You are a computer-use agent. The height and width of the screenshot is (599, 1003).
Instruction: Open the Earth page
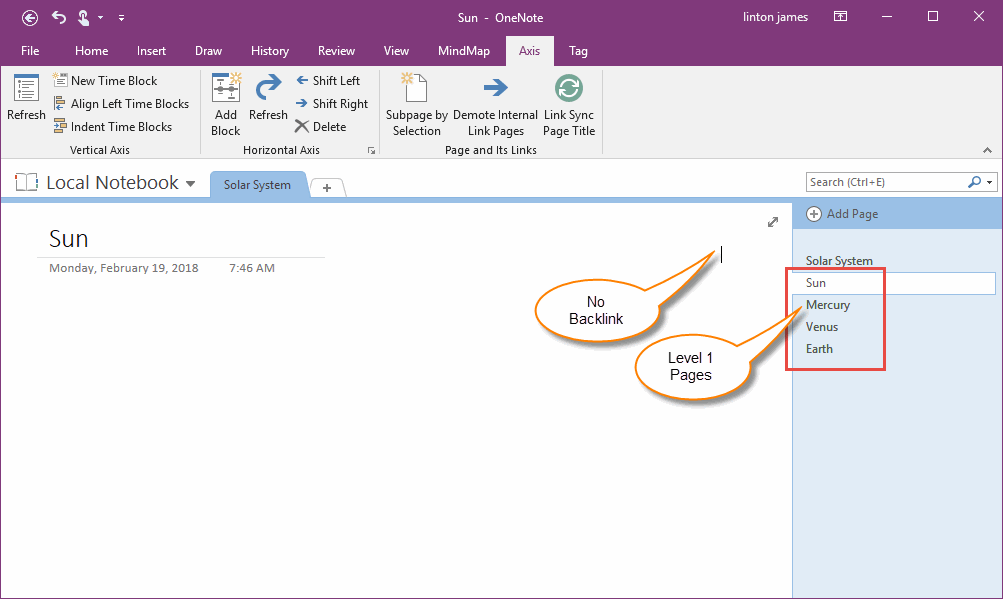[819, 349]
